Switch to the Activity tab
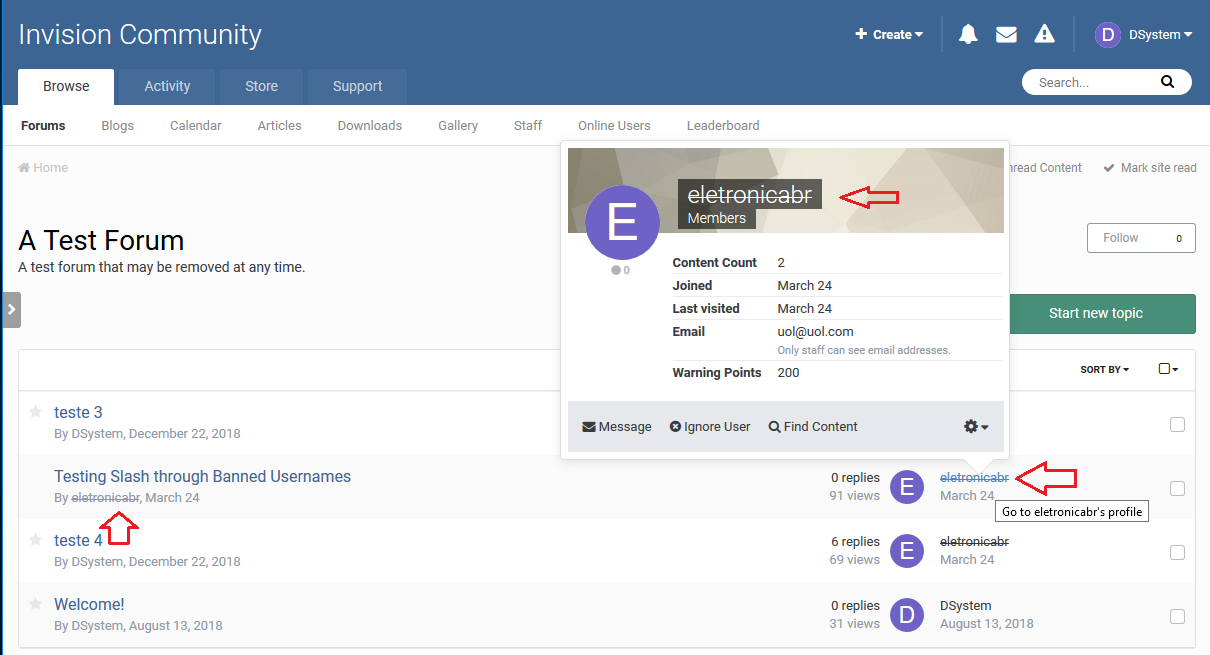Viewport: 1210px width, 655px height. 167,87
